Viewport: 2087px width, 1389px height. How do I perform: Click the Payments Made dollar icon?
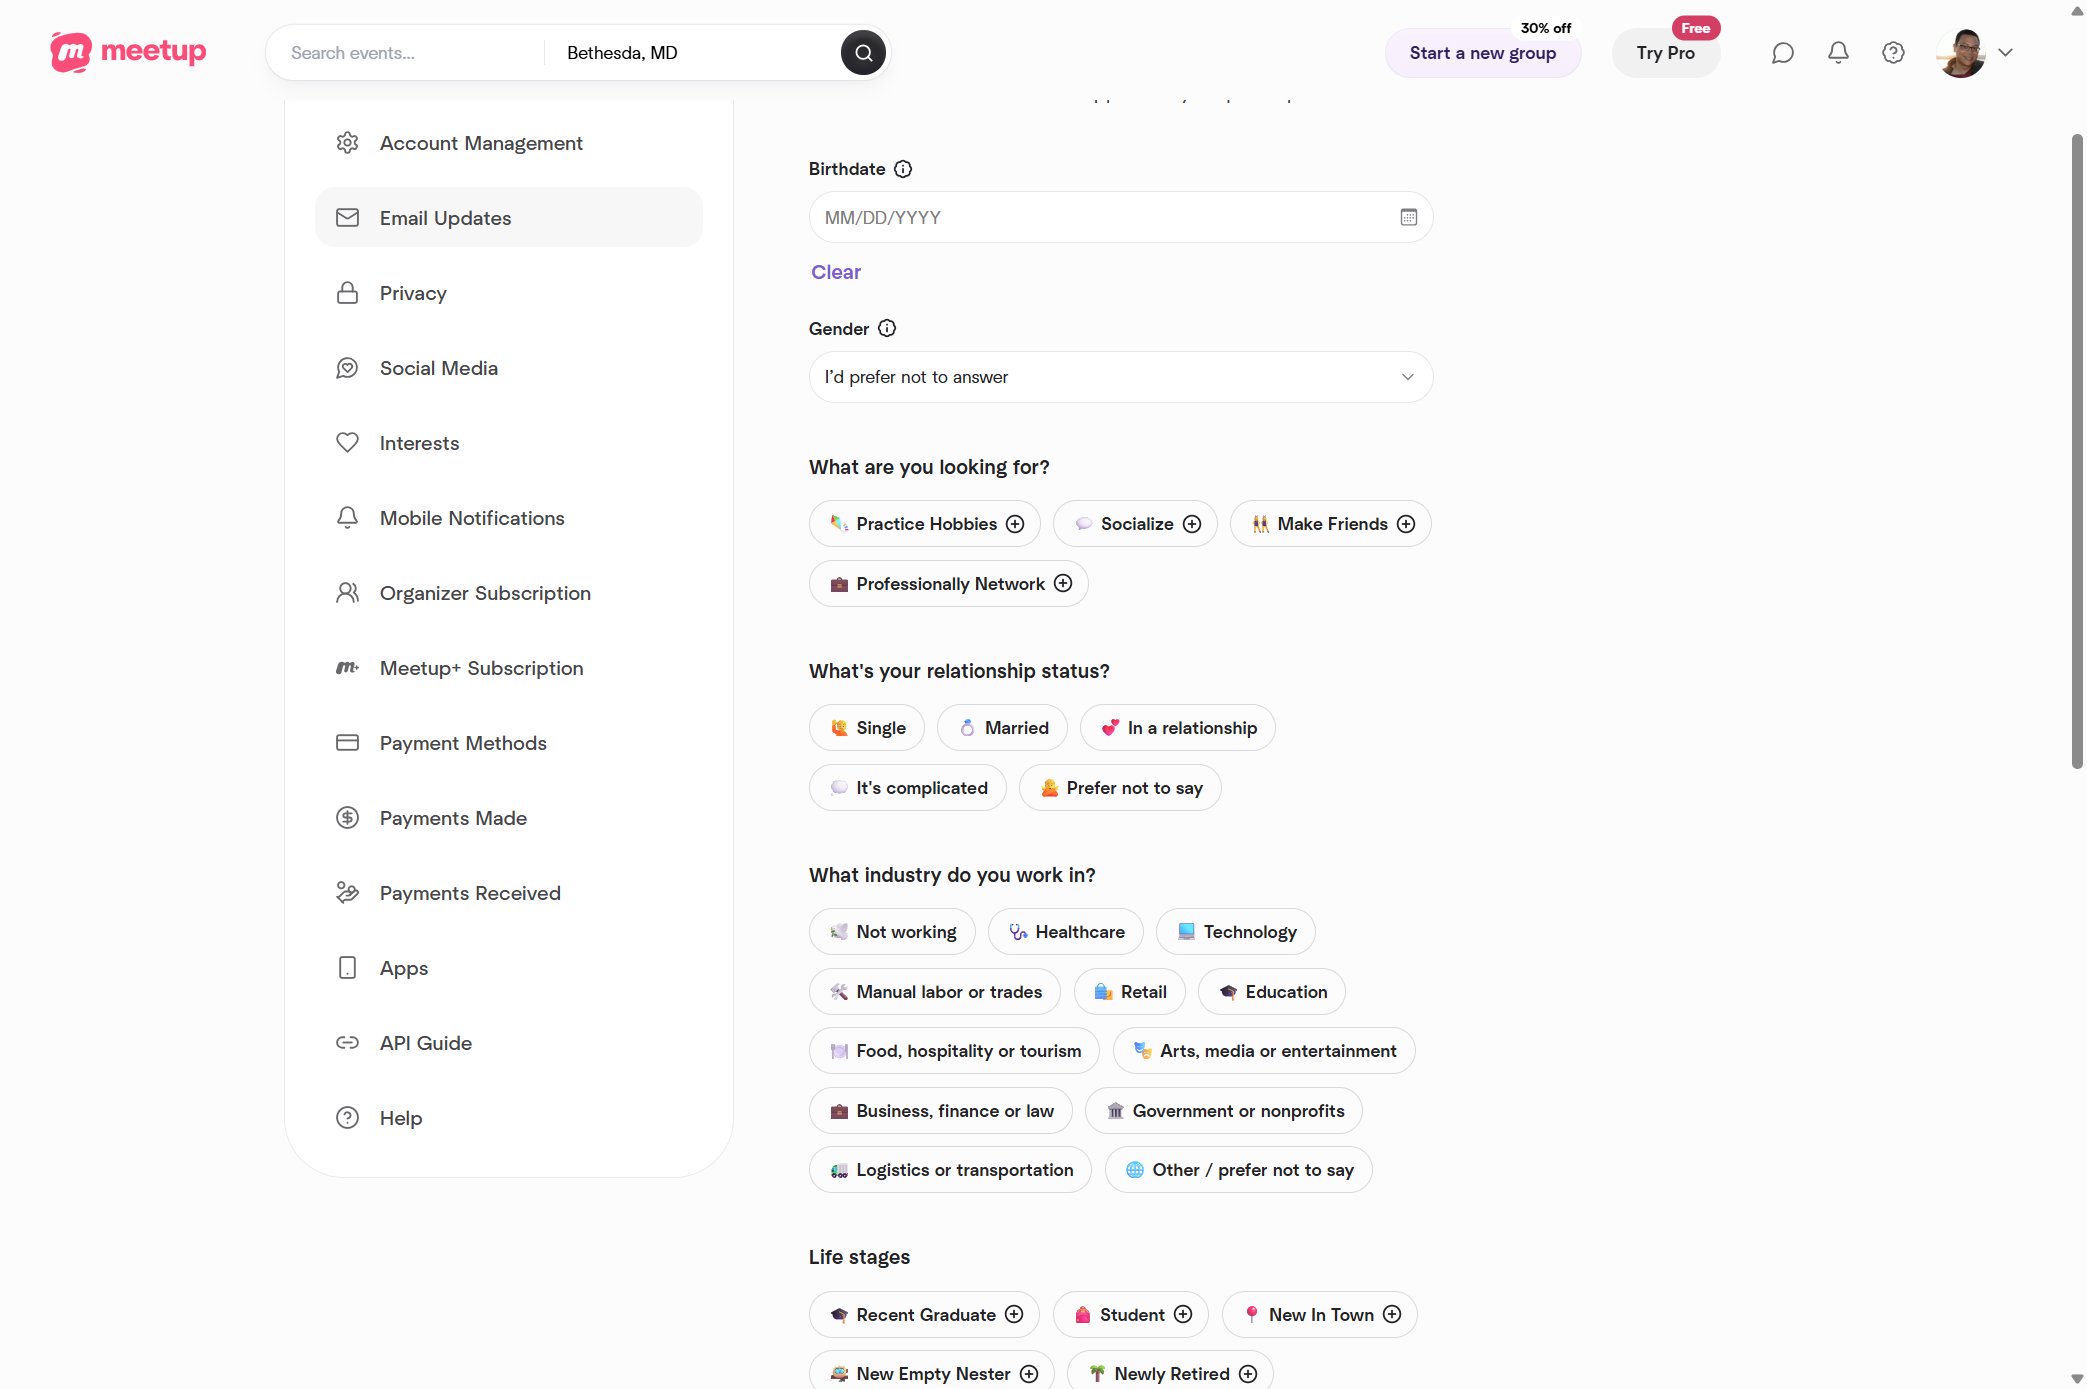(x=347, y=818)
